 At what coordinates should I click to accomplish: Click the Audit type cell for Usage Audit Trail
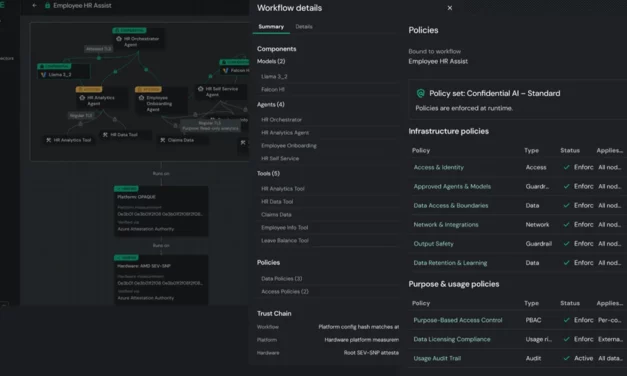tap(533, 358)
